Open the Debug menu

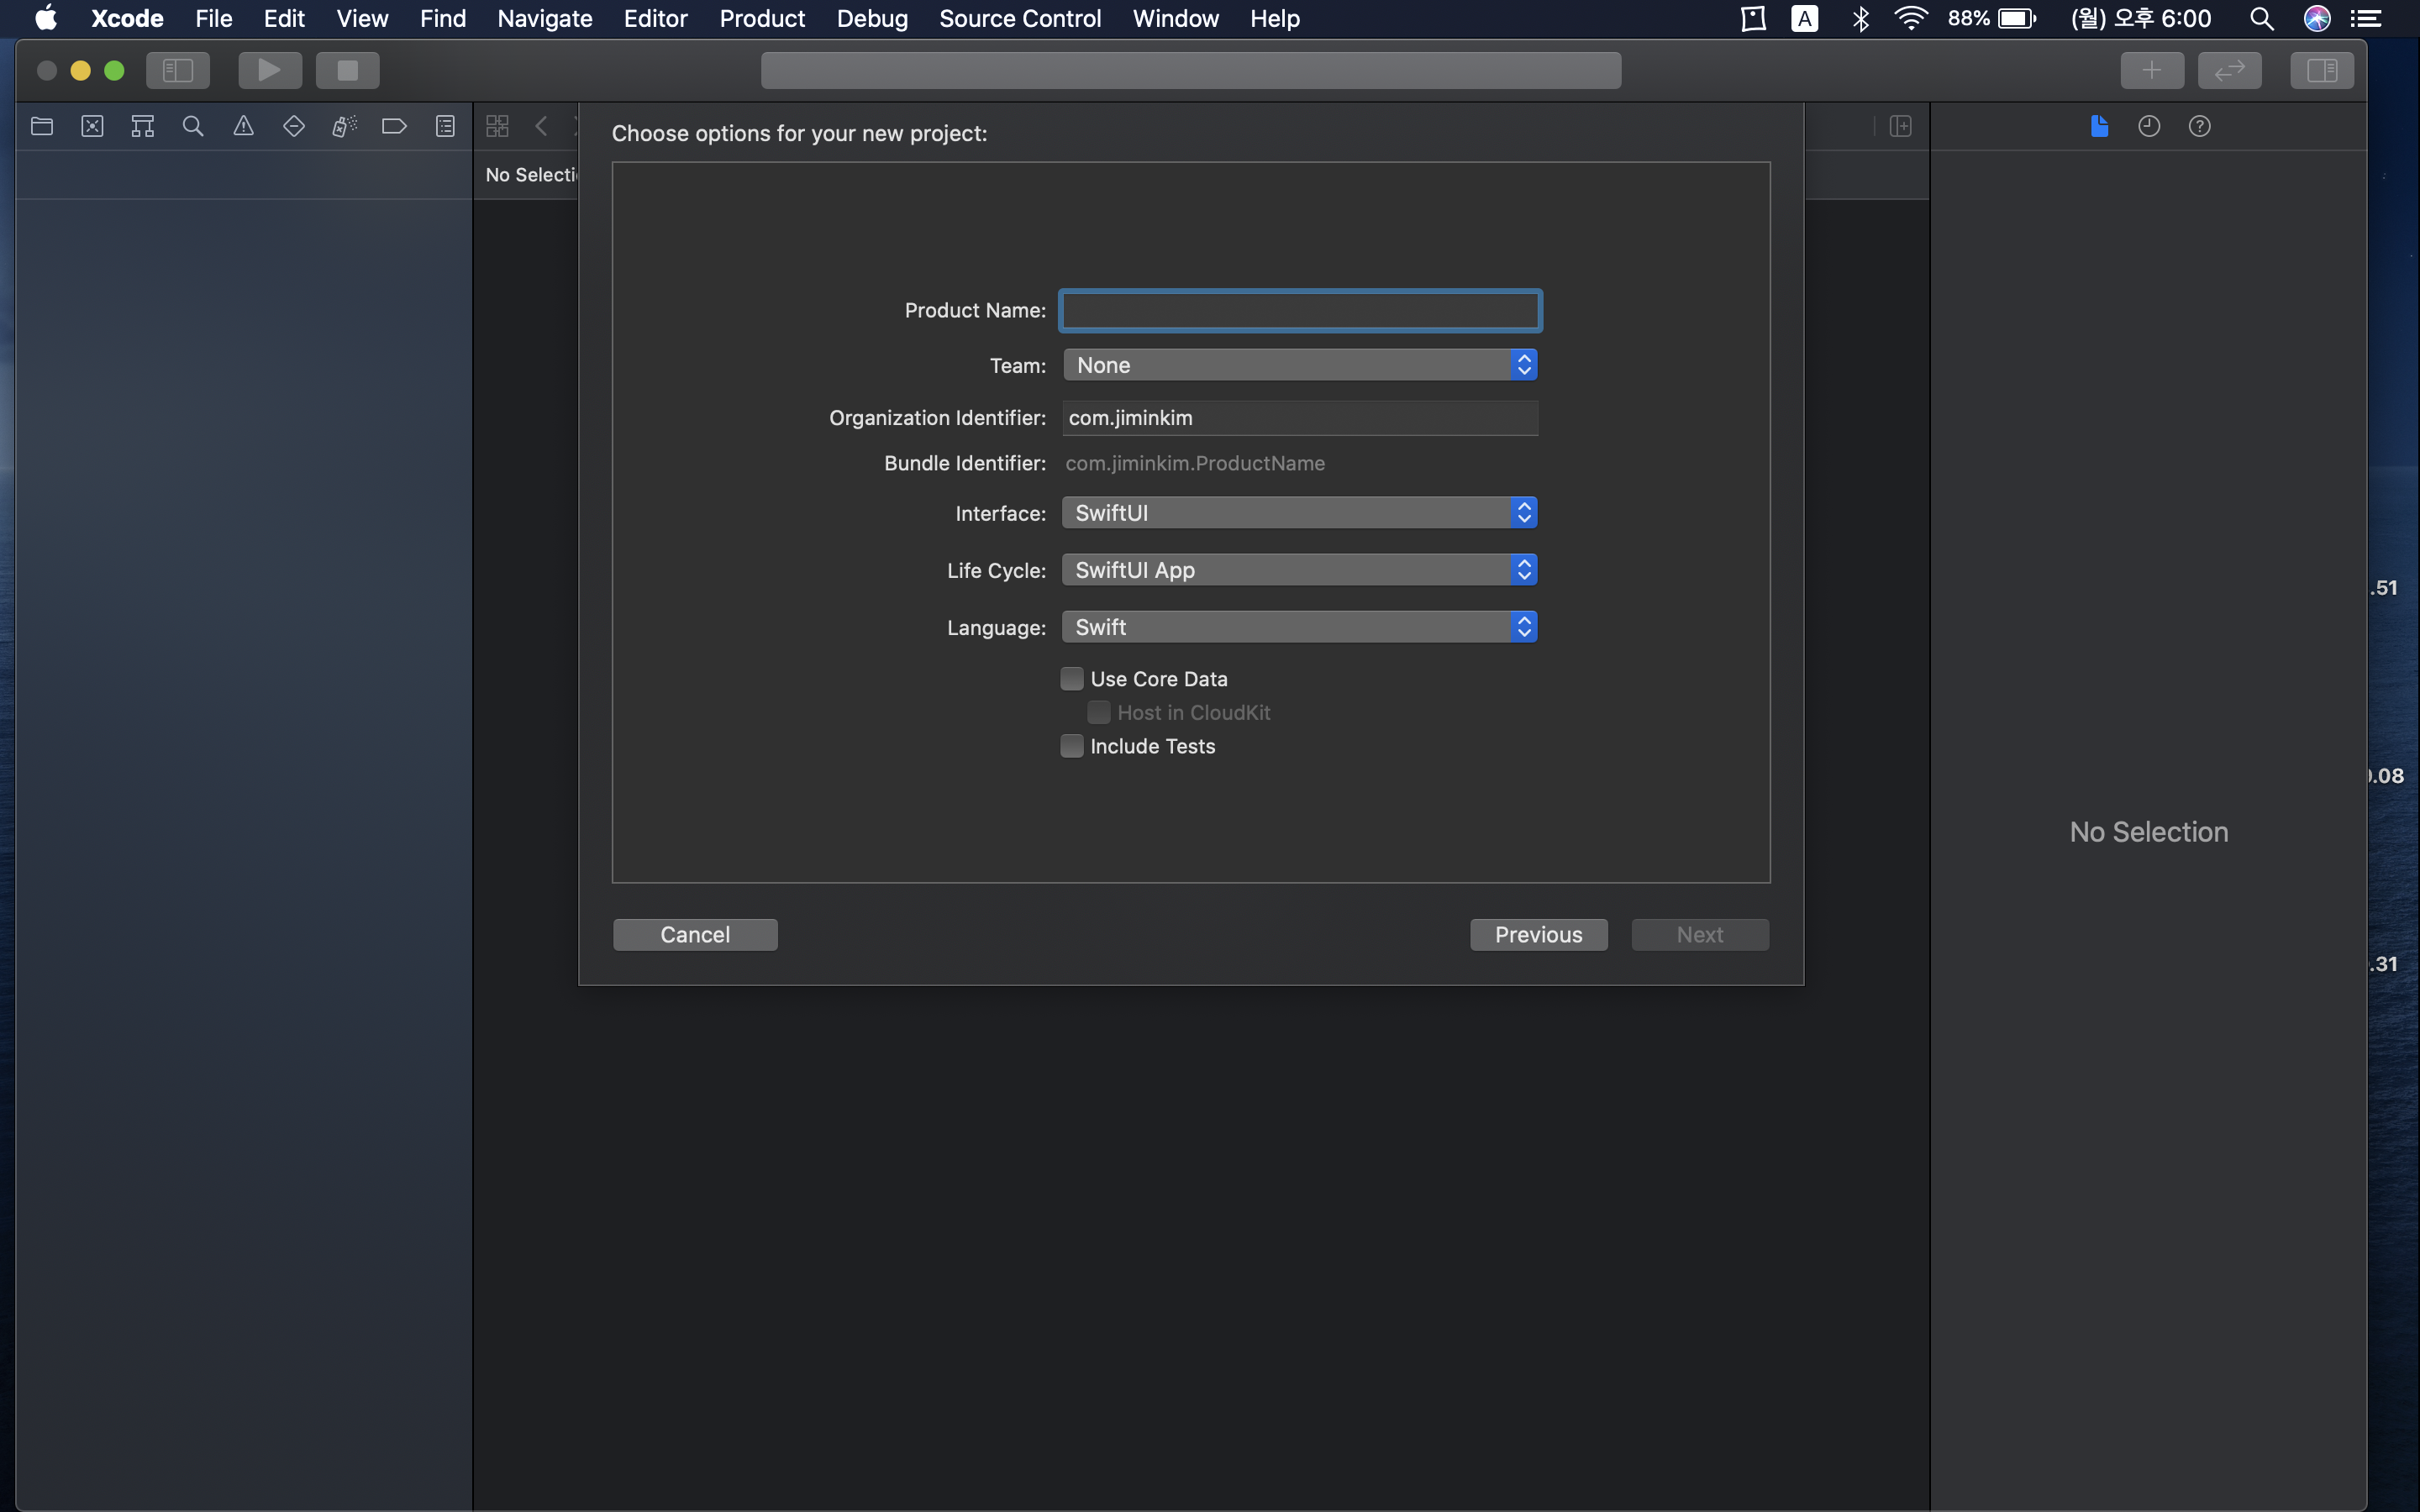pos(872,18)
